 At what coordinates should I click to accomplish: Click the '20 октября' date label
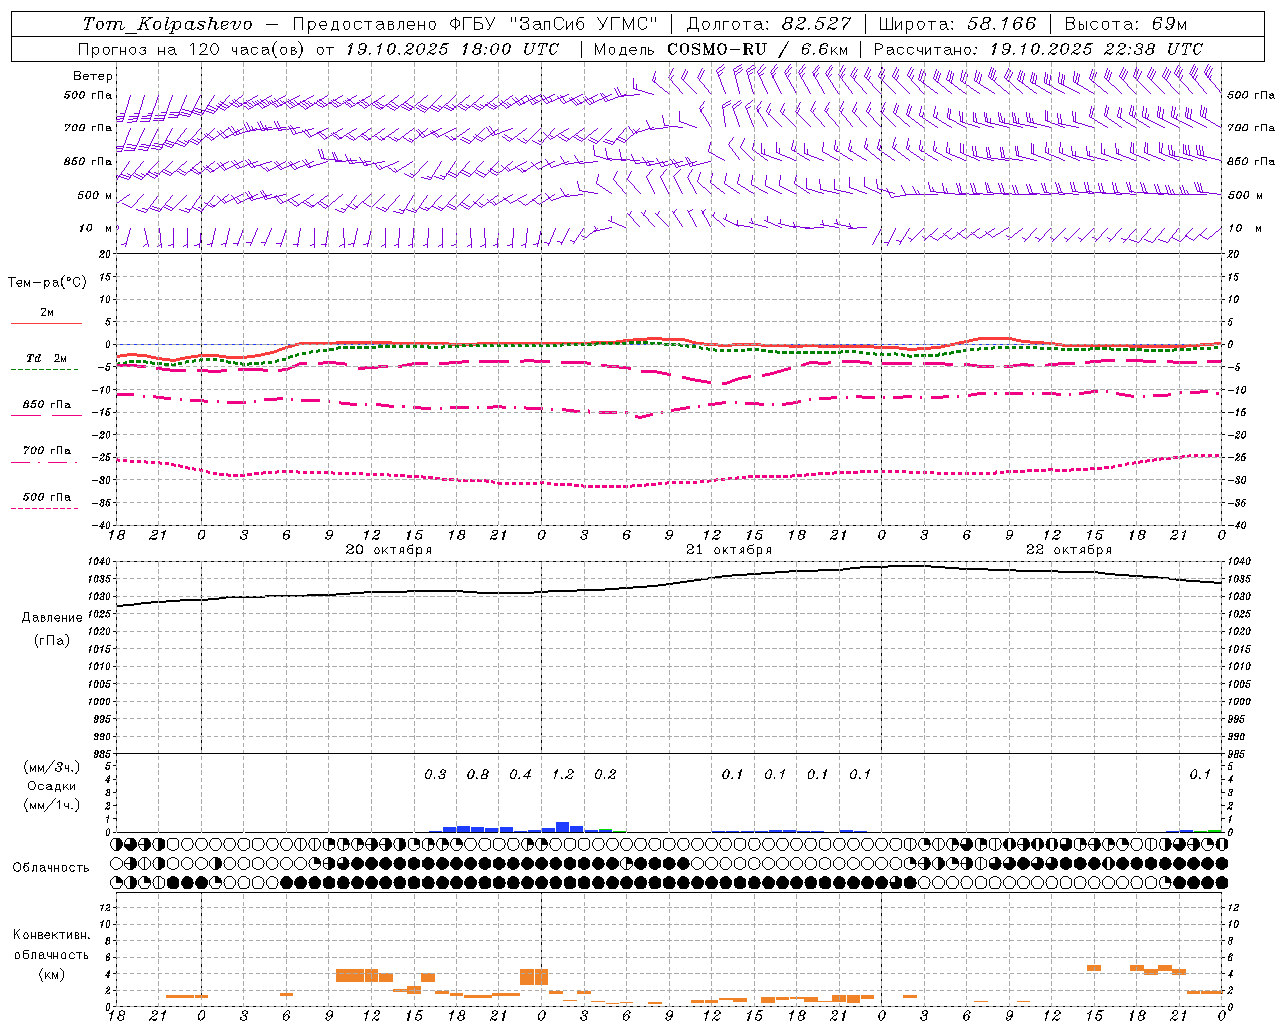[389, 550]
